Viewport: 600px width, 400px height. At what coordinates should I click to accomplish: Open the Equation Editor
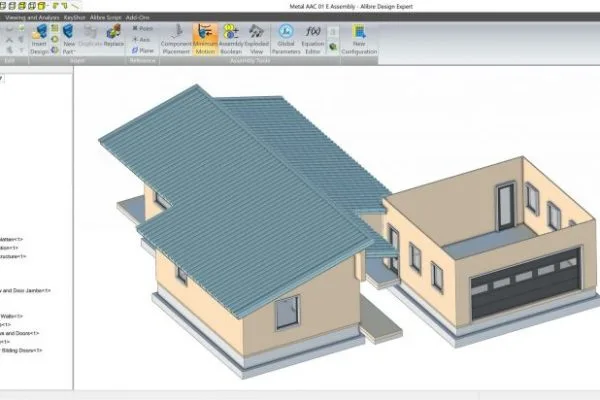(313, 39)
